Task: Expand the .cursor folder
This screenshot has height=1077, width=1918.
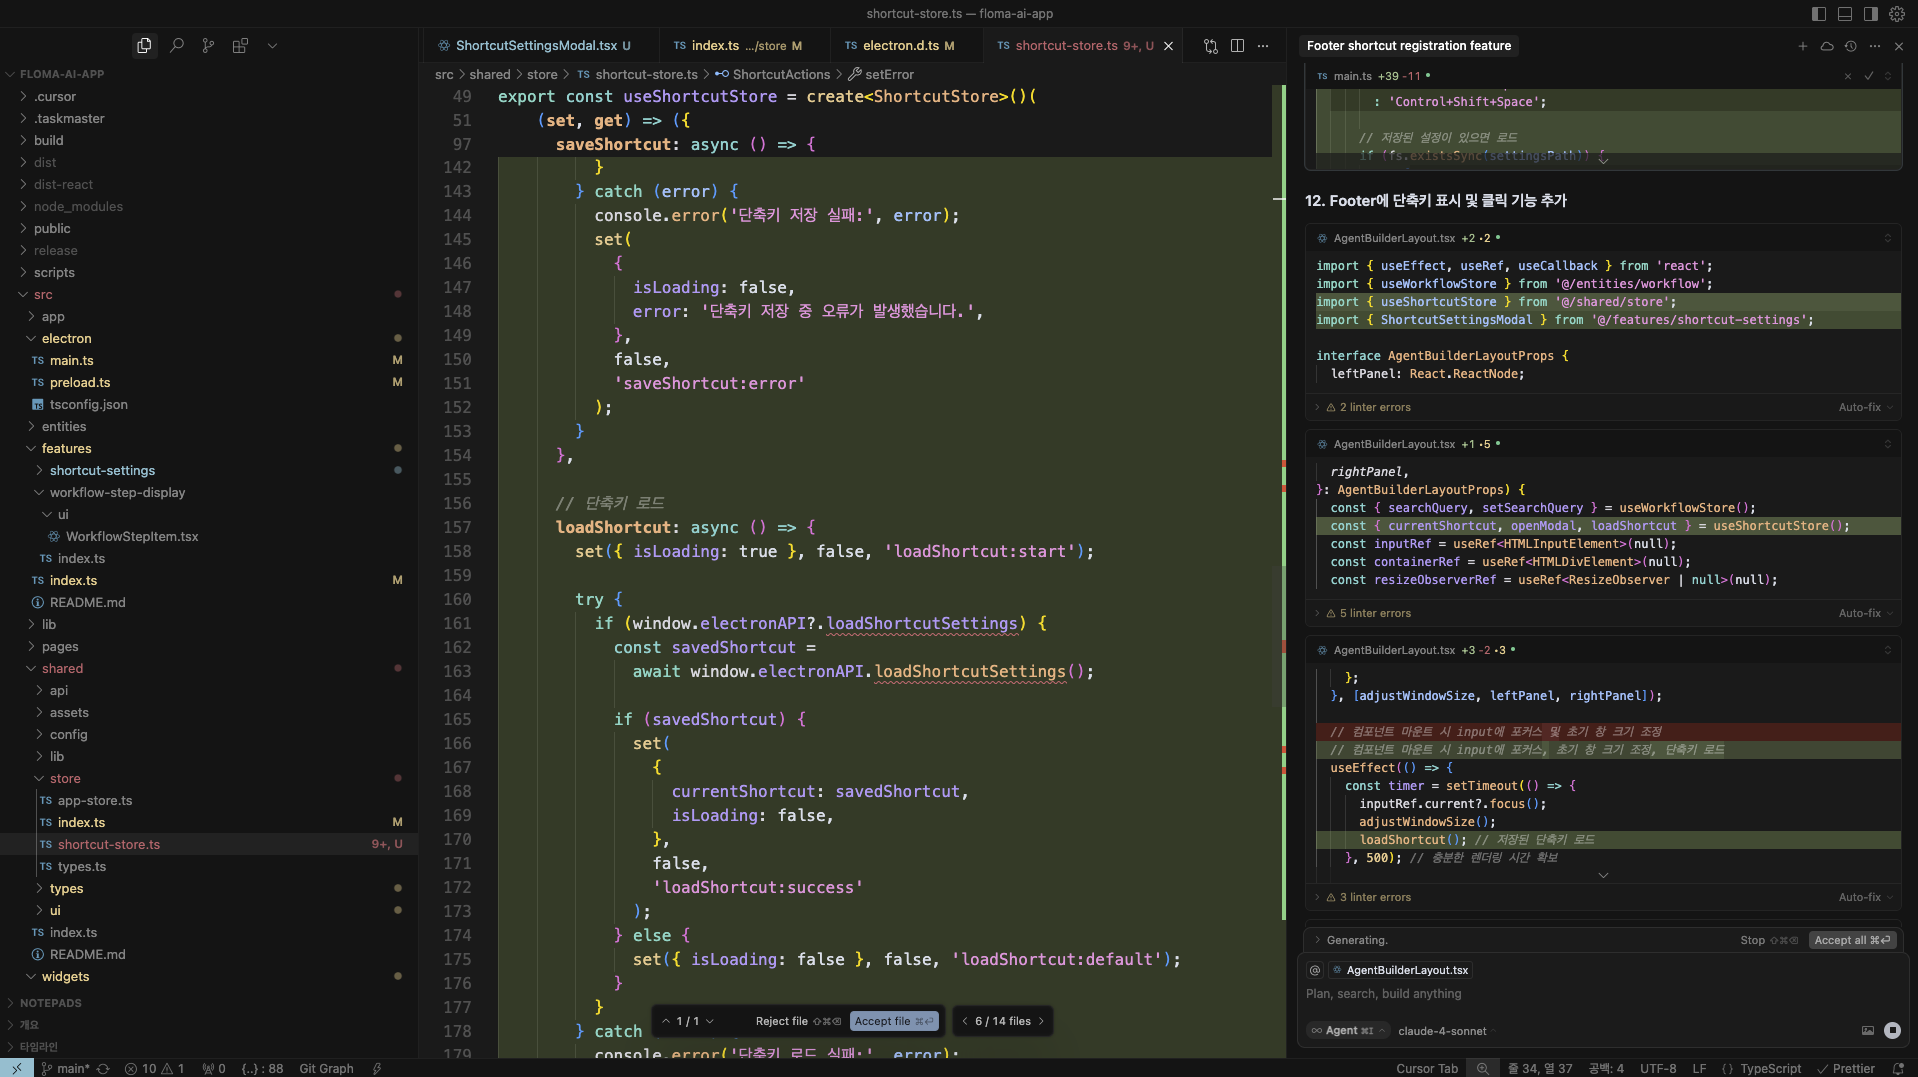Action: (x=55, y=97)
